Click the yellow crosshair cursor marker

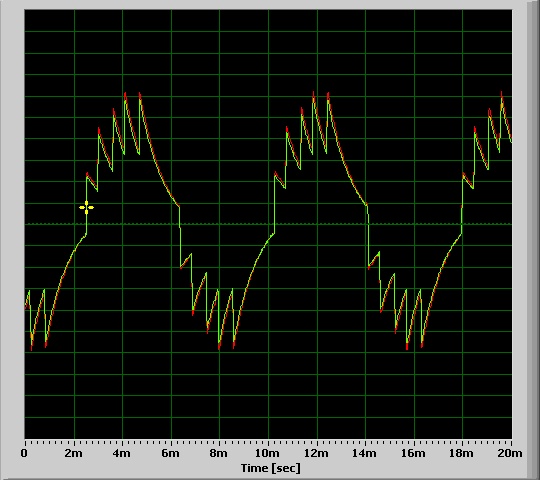tap(86, 208)
